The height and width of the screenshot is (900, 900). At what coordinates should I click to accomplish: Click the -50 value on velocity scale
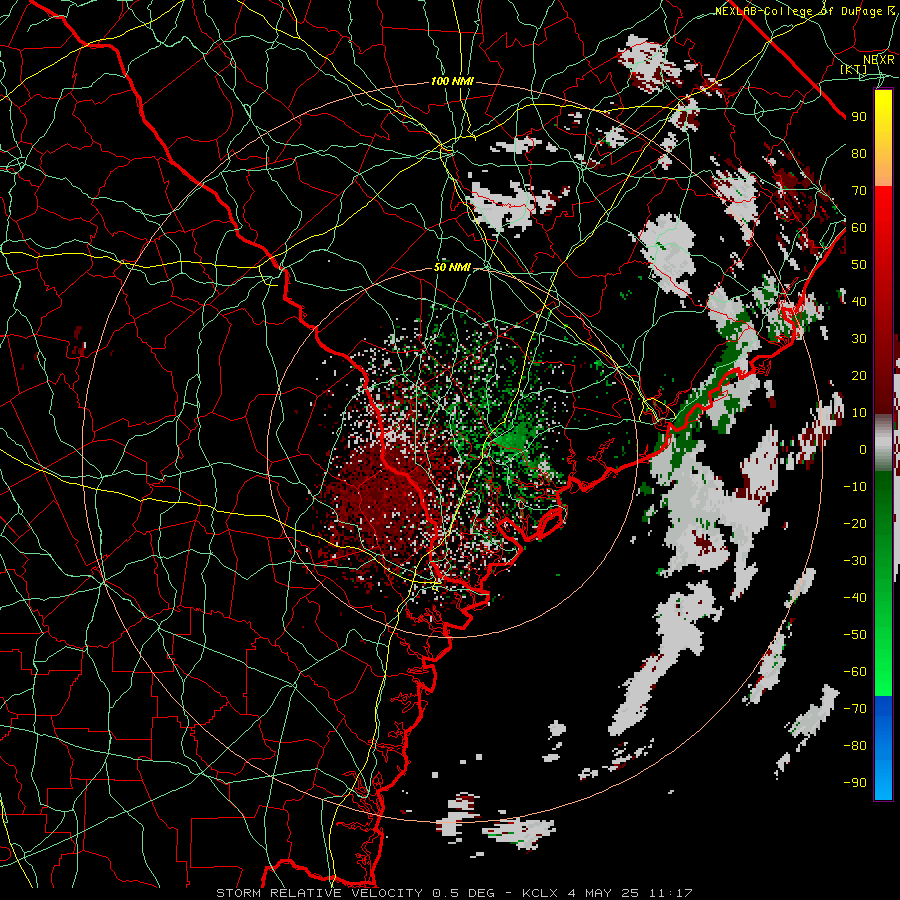[x=855, y=635]
